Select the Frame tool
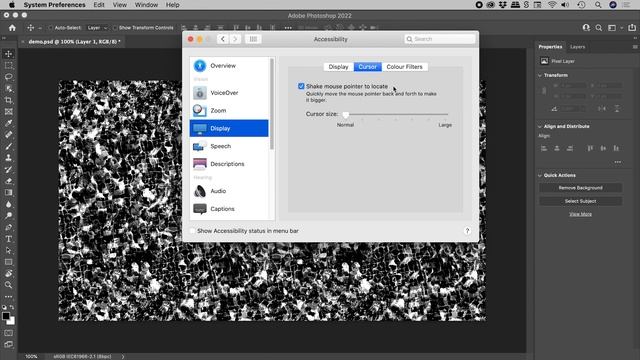The image size is (640, 360). [9, 111]
